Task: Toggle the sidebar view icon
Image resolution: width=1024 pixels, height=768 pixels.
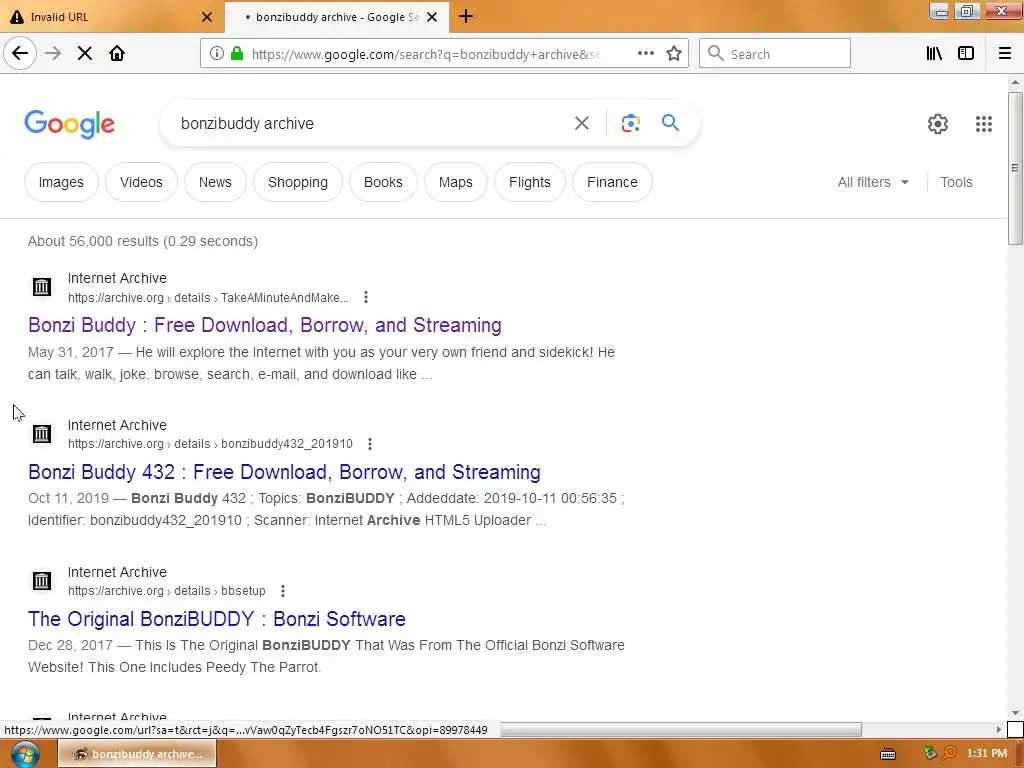Action: [x=966, y=54]
